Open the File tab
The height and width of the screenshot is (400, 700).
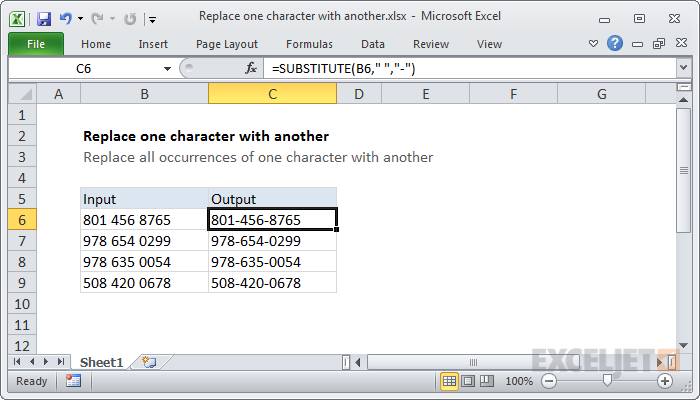pos(36,44)
